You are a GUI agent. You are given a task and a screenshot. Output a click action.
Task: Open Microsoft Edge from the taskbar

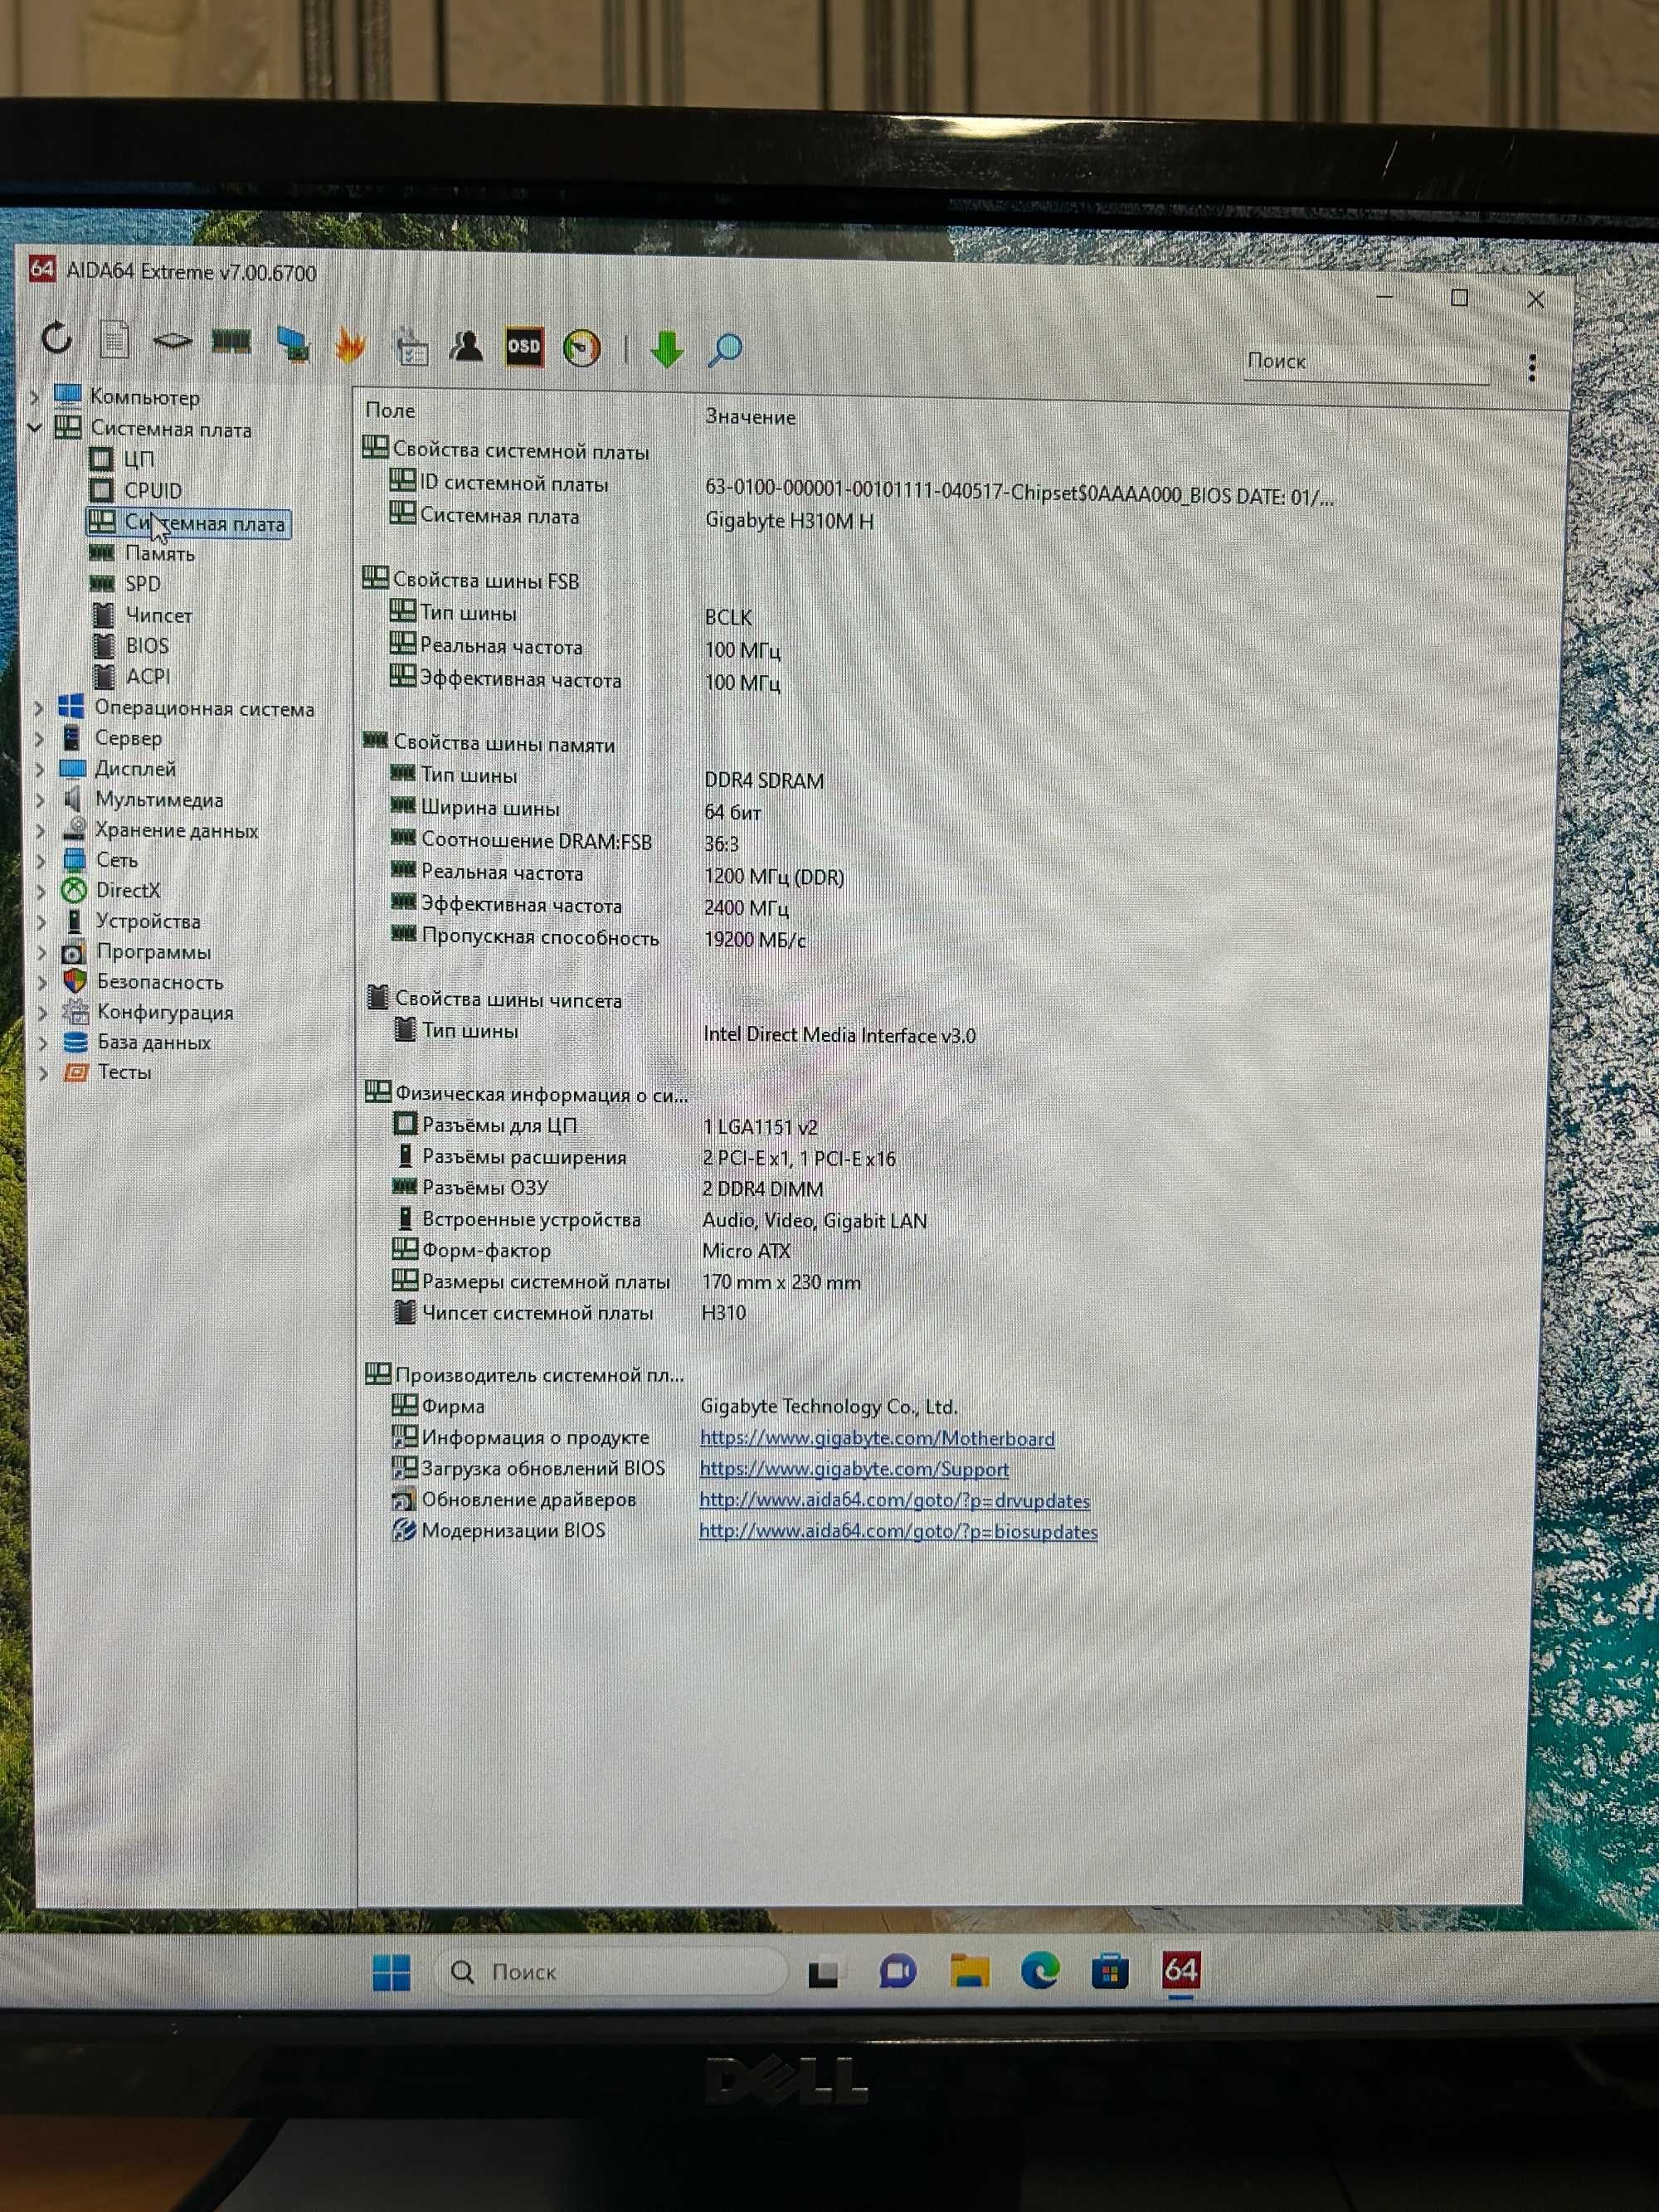point(1040,1971)
